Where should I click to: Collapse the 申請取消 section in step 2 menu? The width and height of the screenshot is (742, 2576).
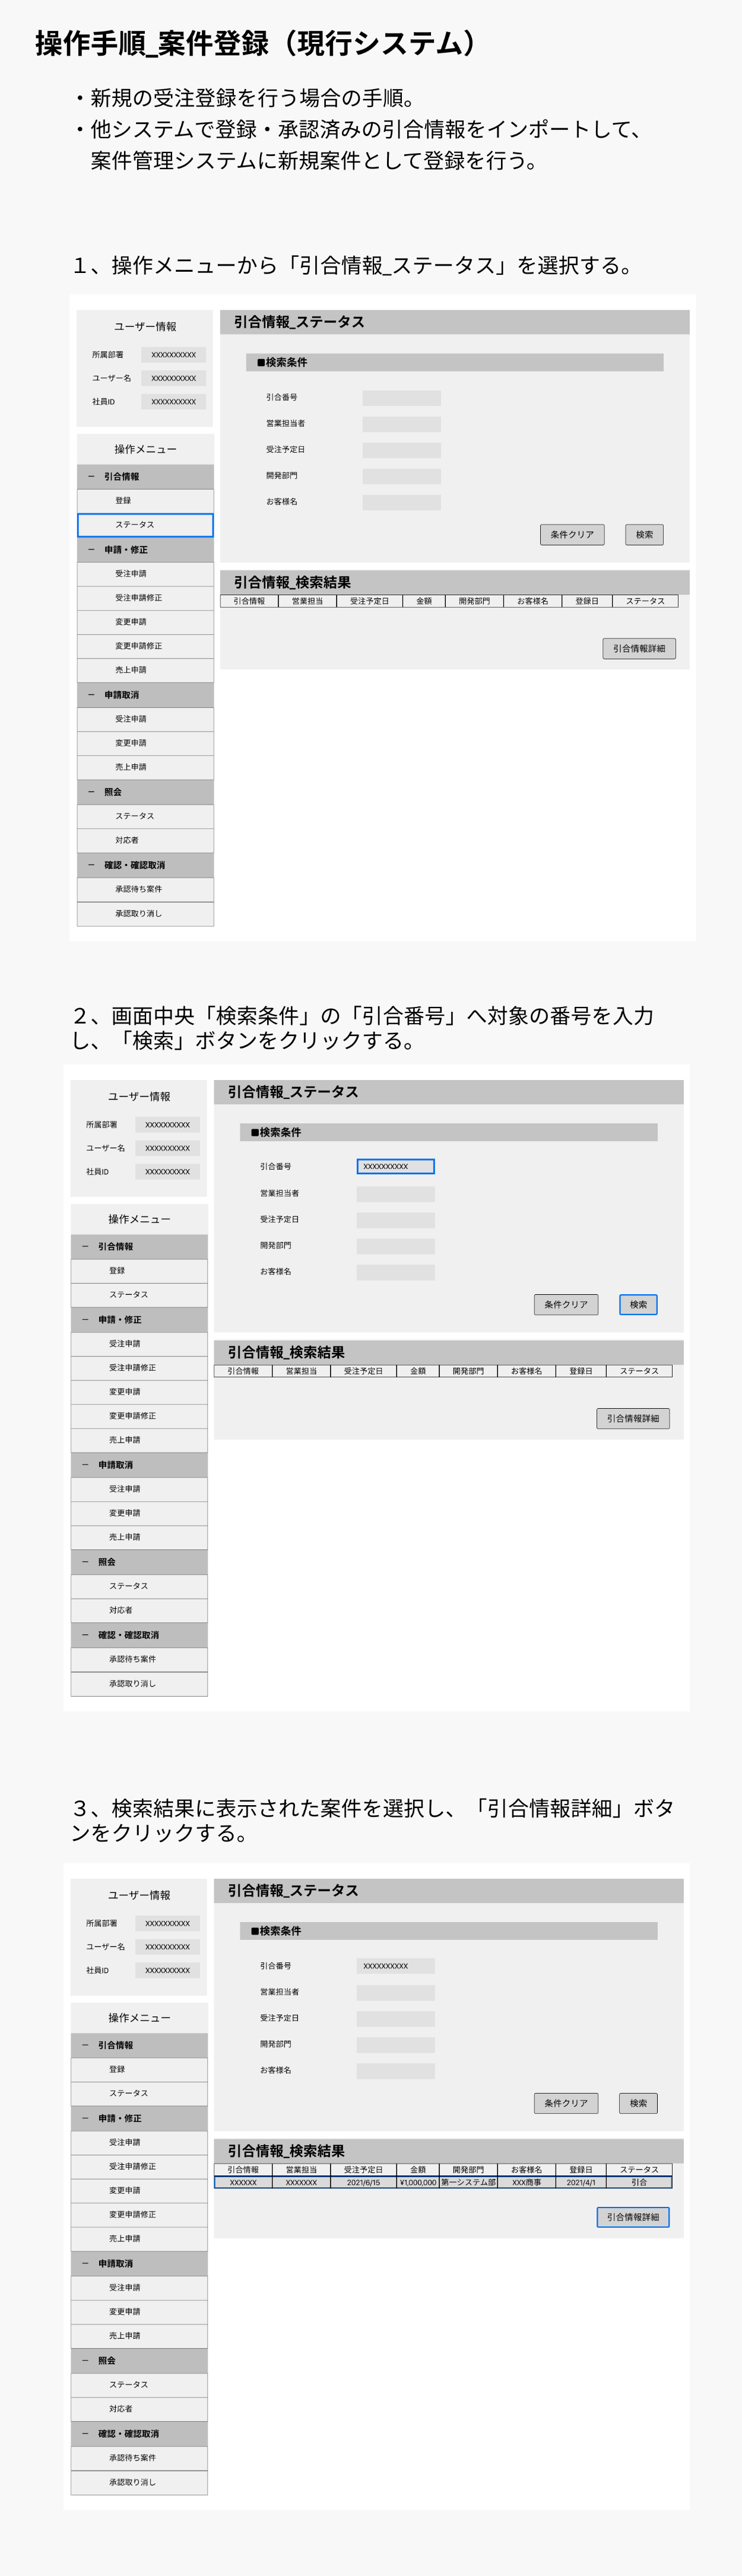tap(85, 1465)
